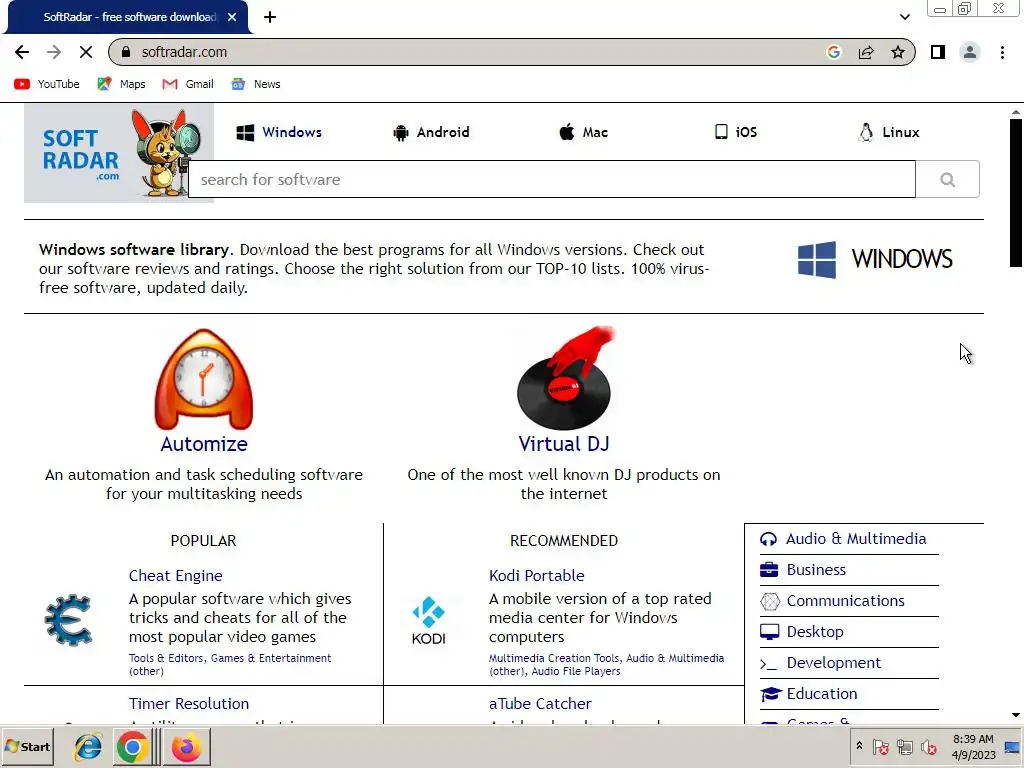
Task: Click Multimedia Creation Tools category link
Action: (553, 658)
